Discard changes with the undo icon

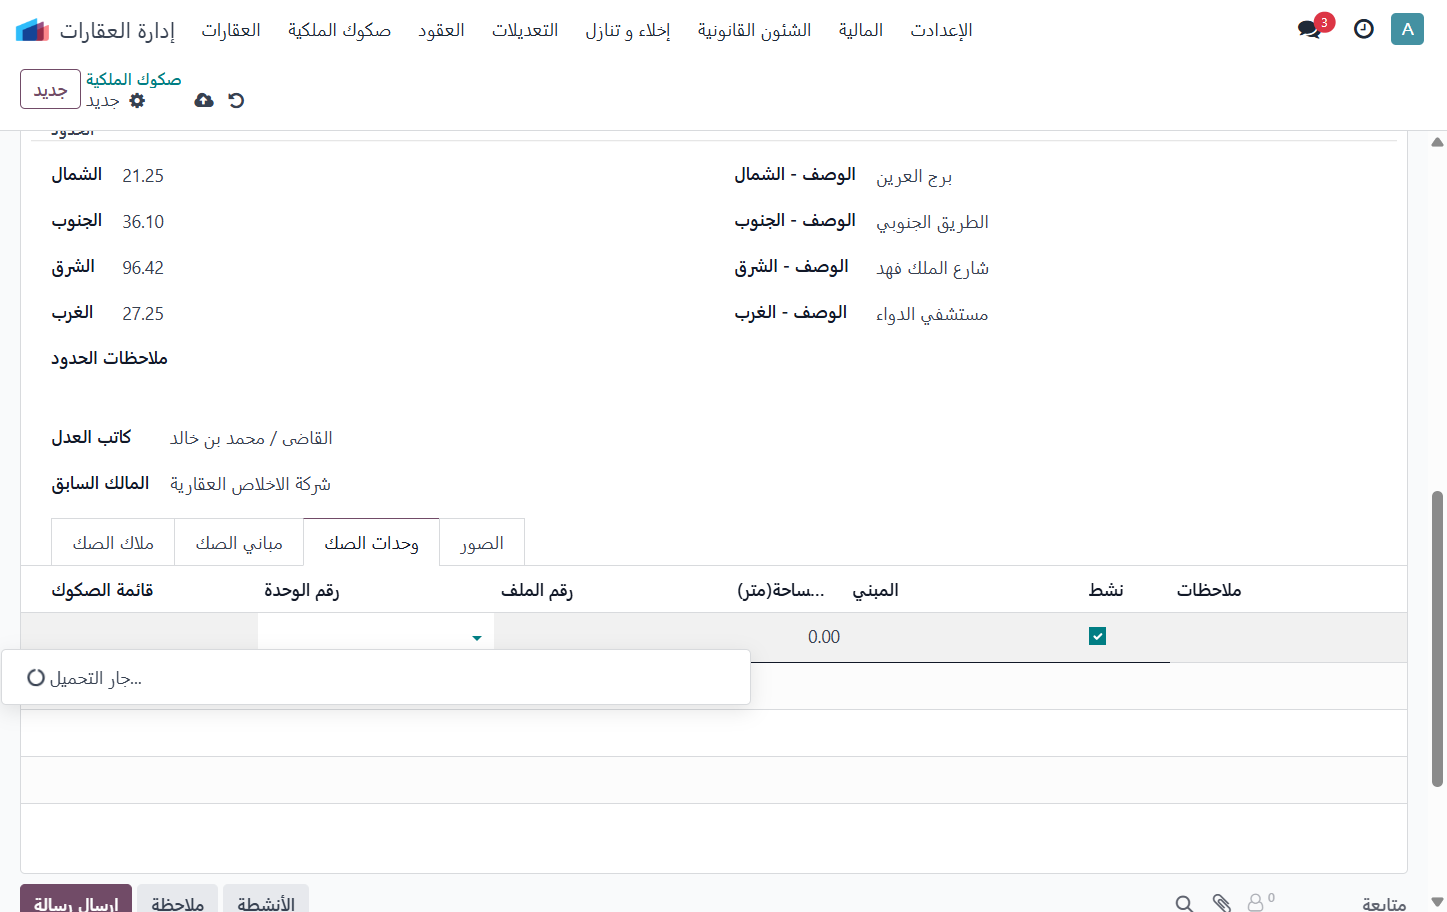[x=236, y=100]
